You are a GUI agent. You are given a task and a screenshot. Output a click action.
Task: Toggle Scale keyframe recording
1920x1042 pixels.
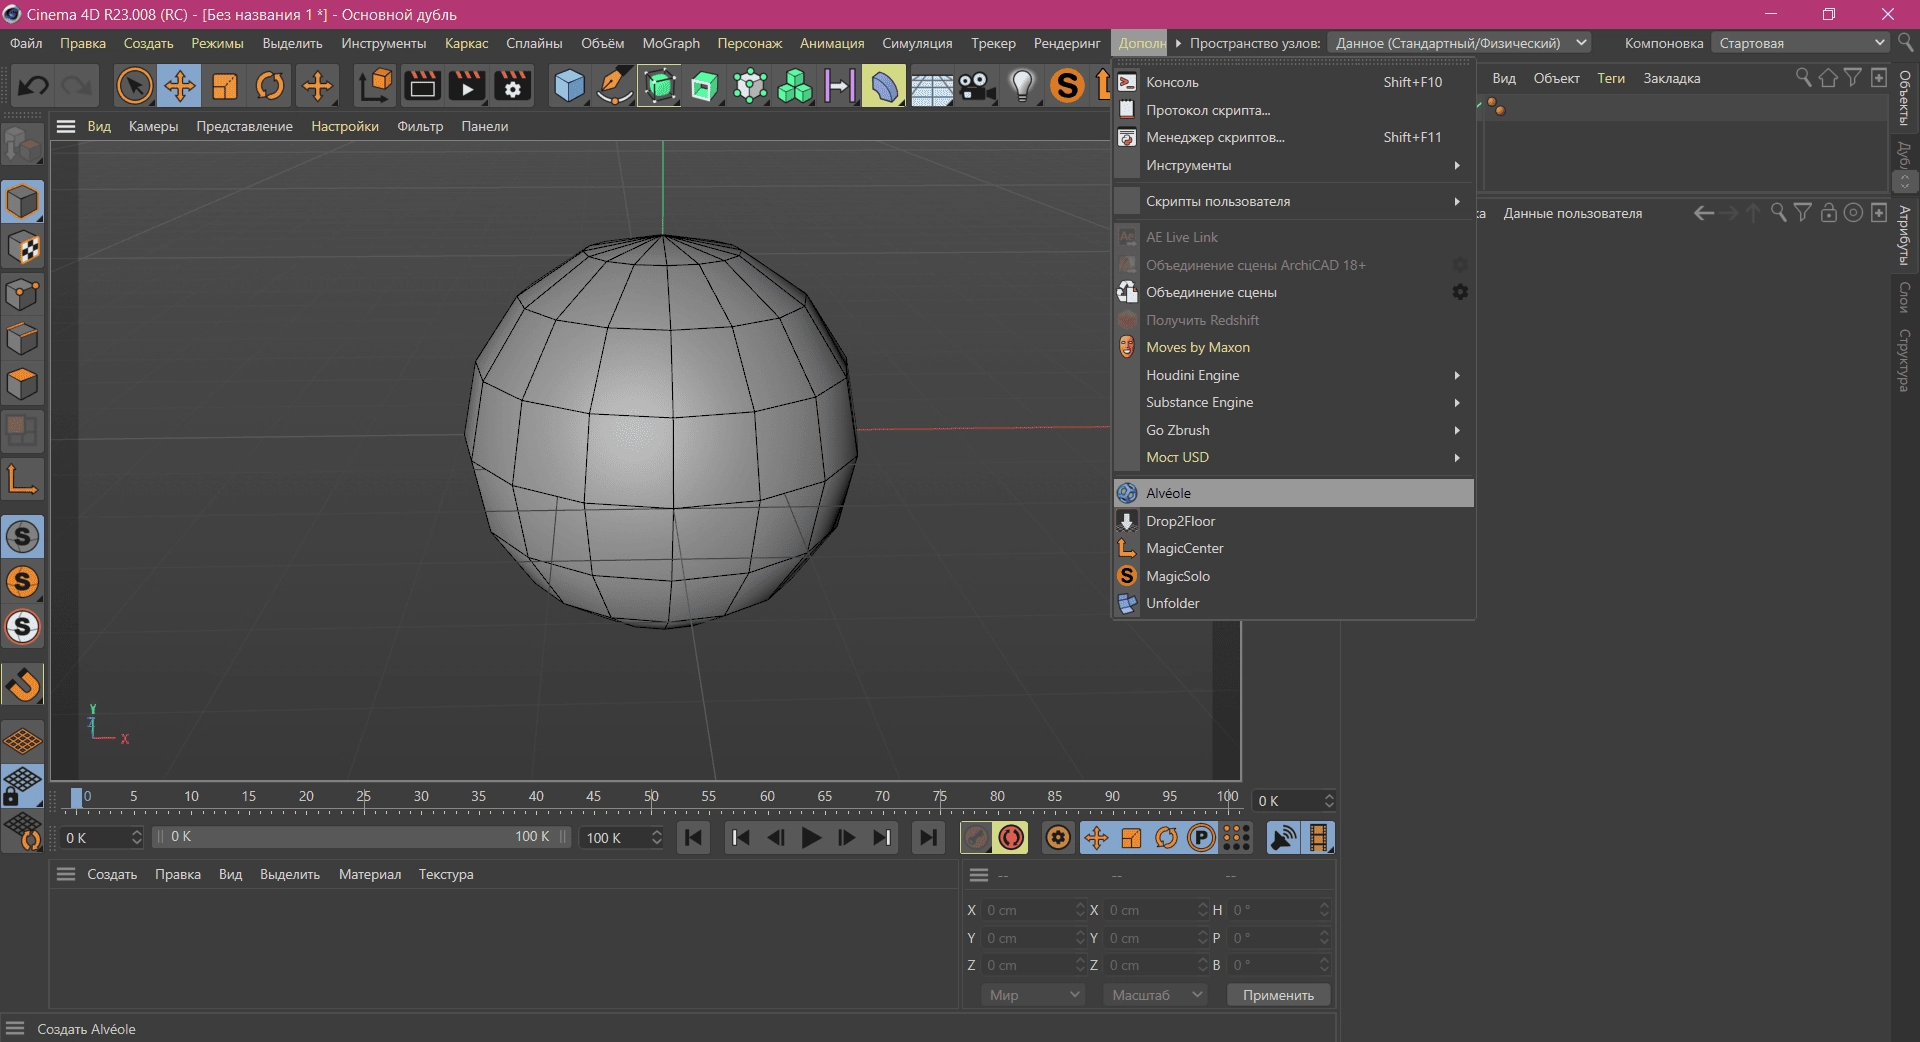(1131, 838)
